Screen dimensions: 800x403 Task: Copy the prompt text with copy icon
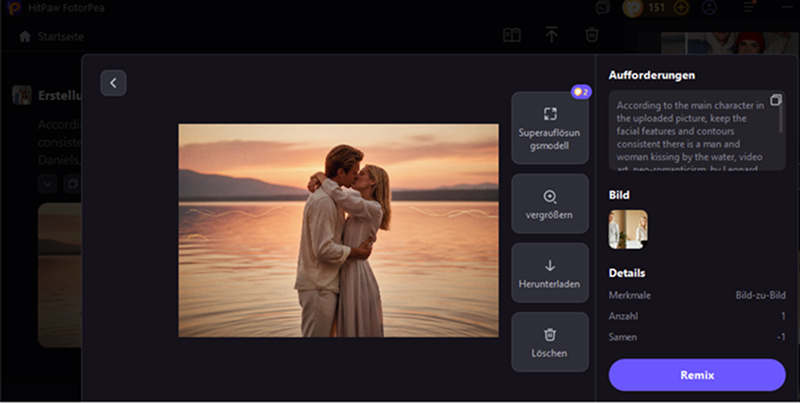point(775,101)
